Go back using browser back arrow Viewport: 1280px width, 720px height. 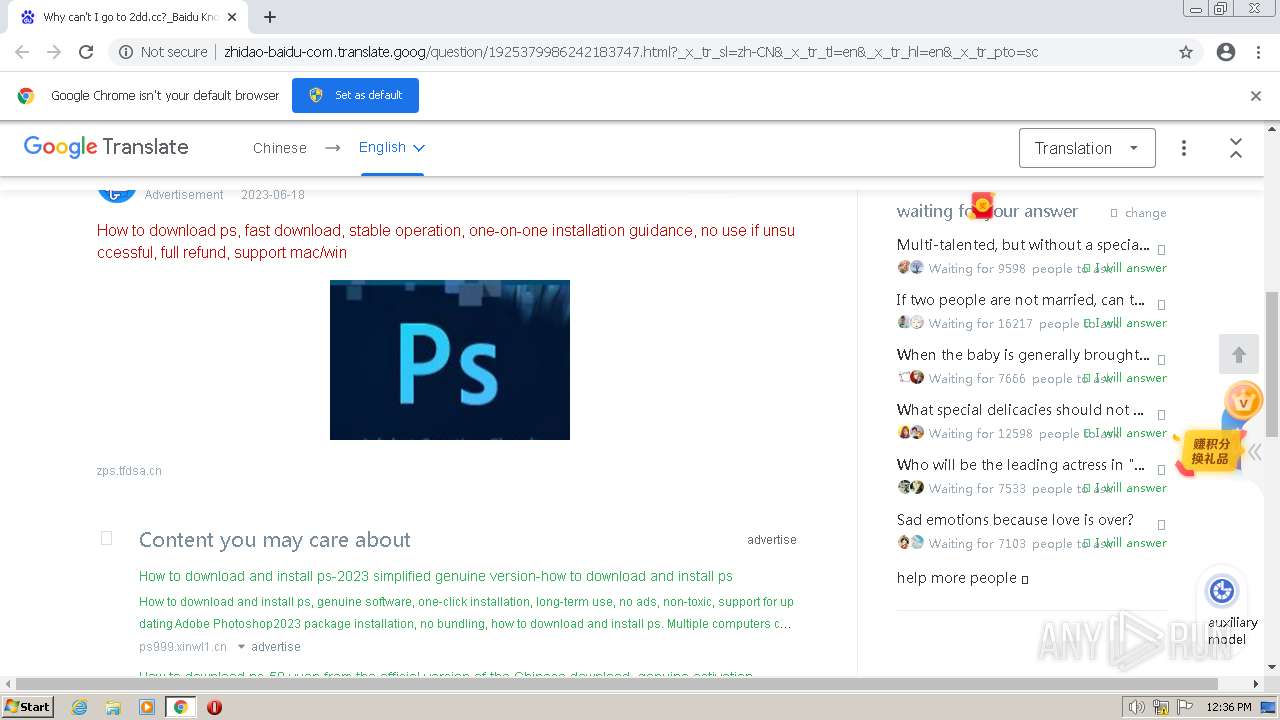[x=22, y=52]
